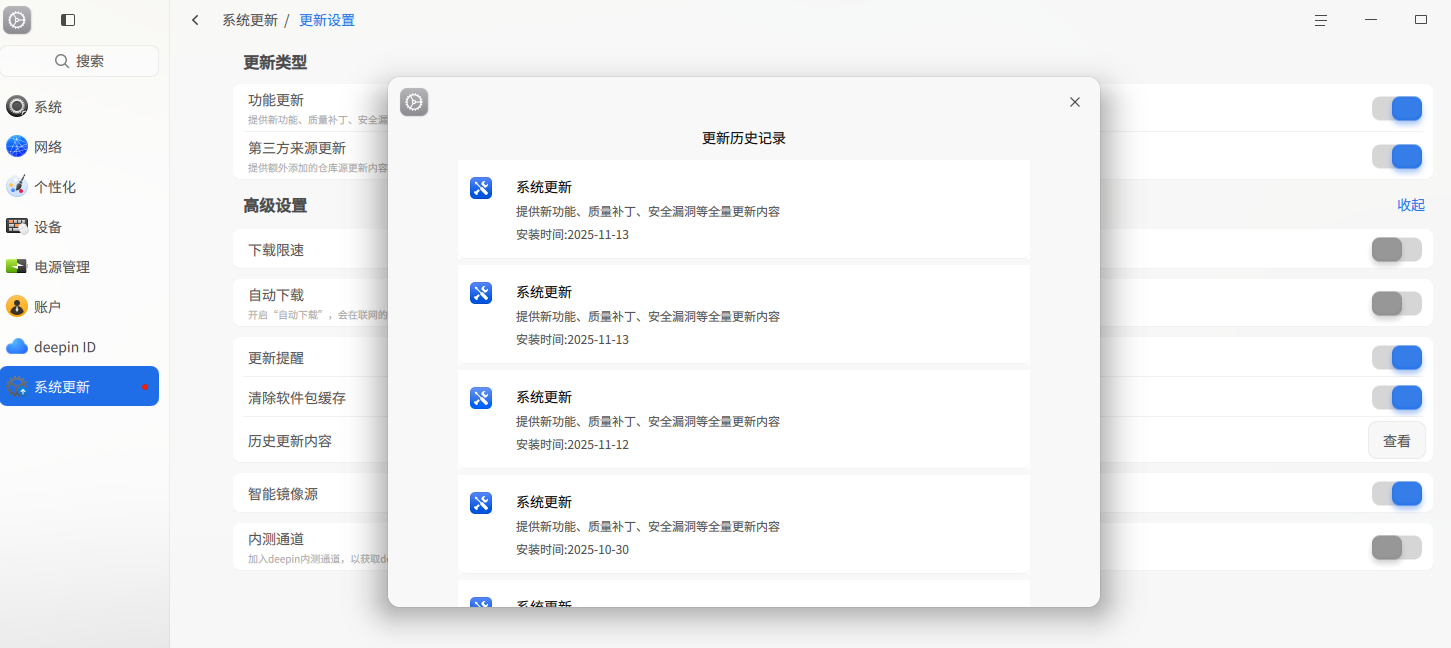The height and width of the screenshot is (648, 1451).
Task: Click the 账户 user icon
Action: pyautogui.click(x=17, y=307)
